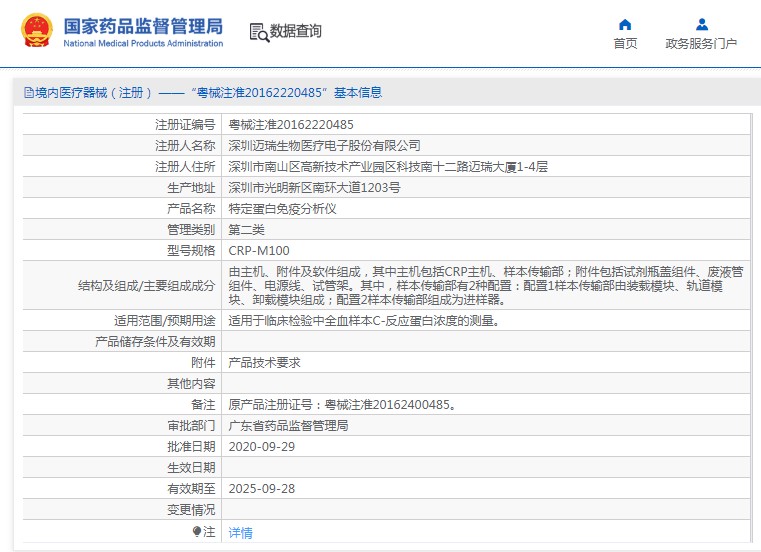761x552 pixels.
Task: Open the 详情 link
Action: tap(241, 533)
